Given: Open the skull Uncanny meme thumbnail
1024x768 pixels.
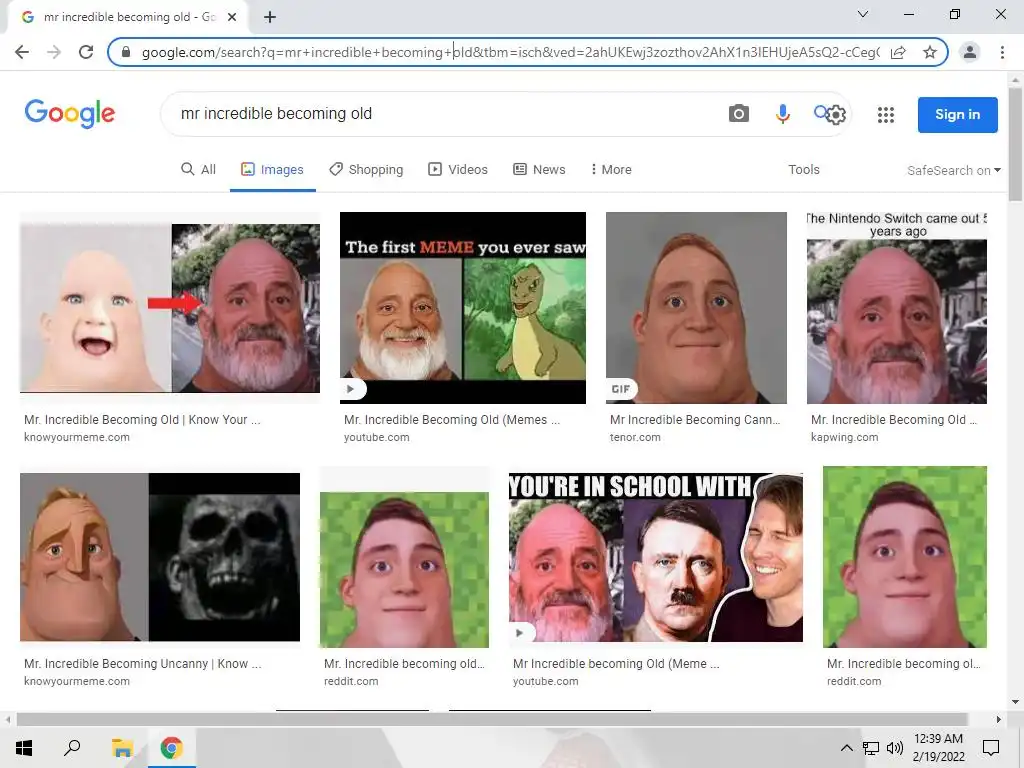Looking at the screenshot, I should [160, 557].
